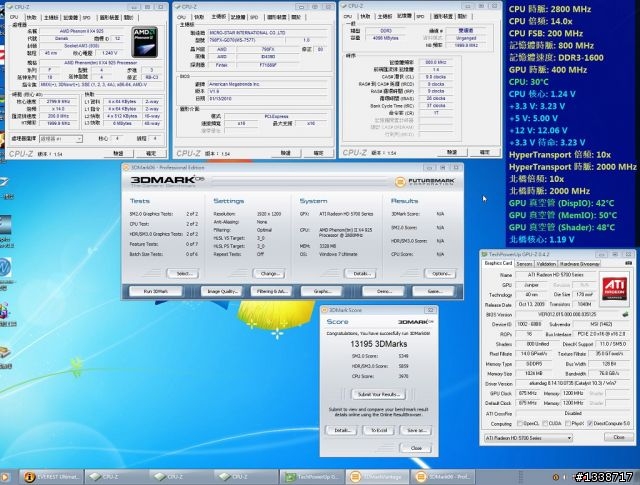Open 記憶體 tab in CPU-Z showing AMD logo

pyautogui.click(x=71, y=17)
